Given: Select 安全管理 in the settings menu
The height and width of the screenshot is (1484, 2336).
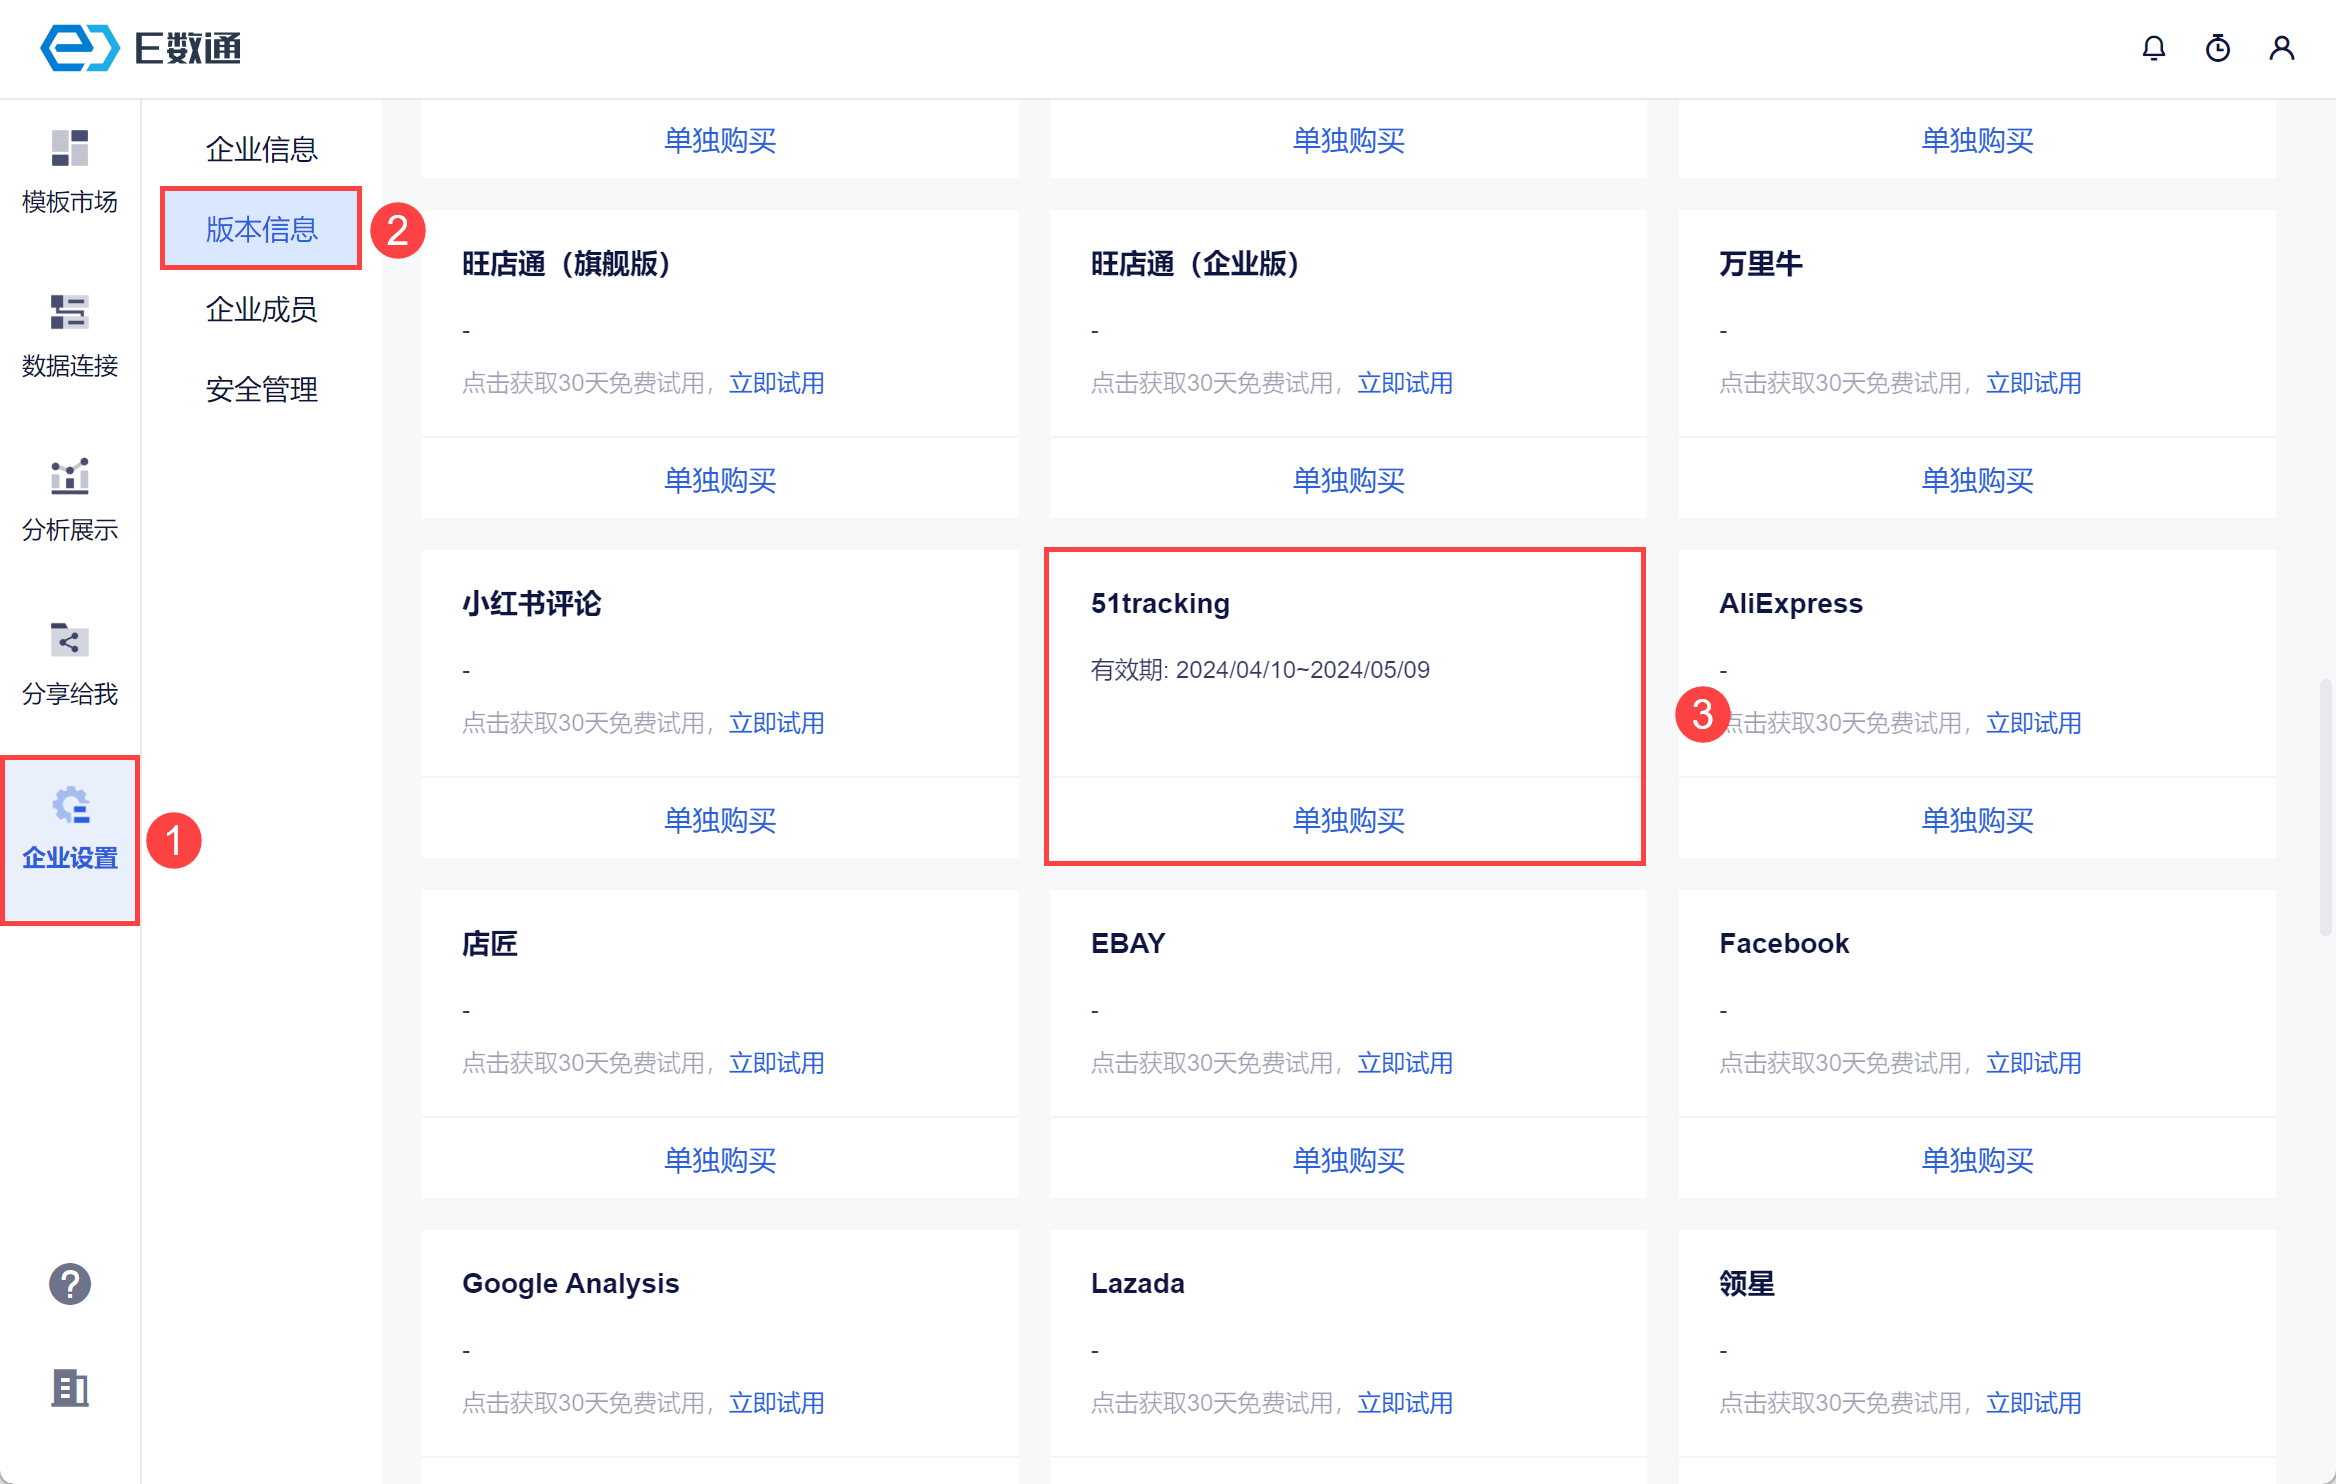Looking at the screenshot, I should pyautogui.click(x=261, y=389).
